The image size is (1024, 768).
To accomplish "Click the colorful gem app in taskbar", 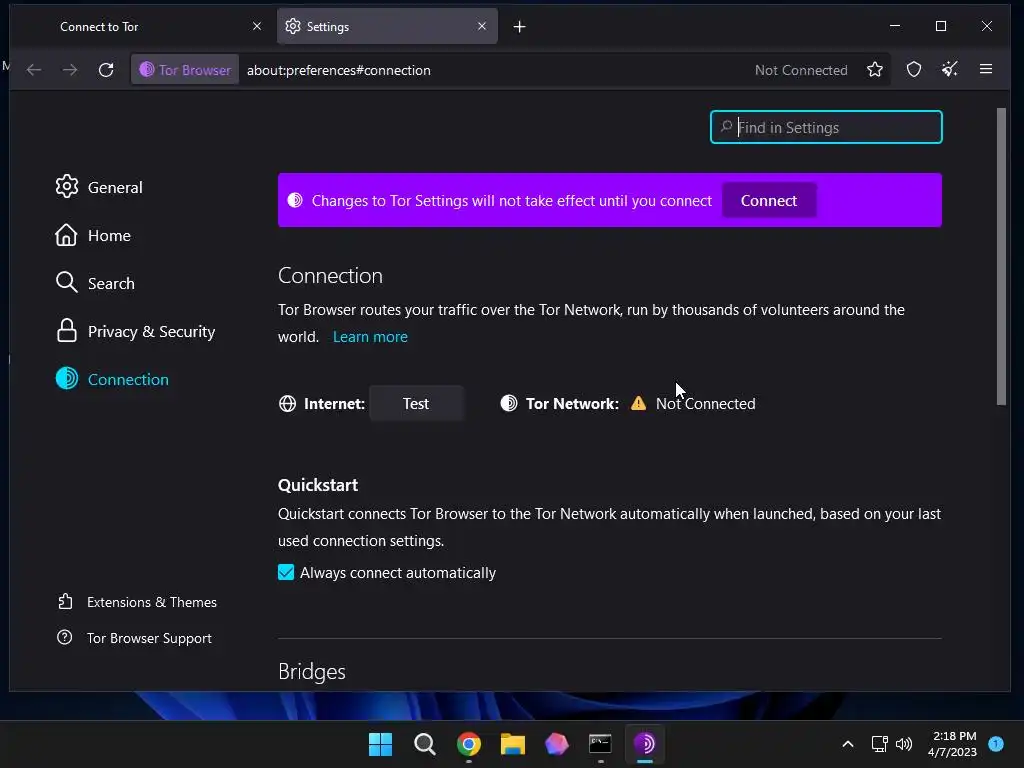I will pyautogui.click(x=556, y=744).
